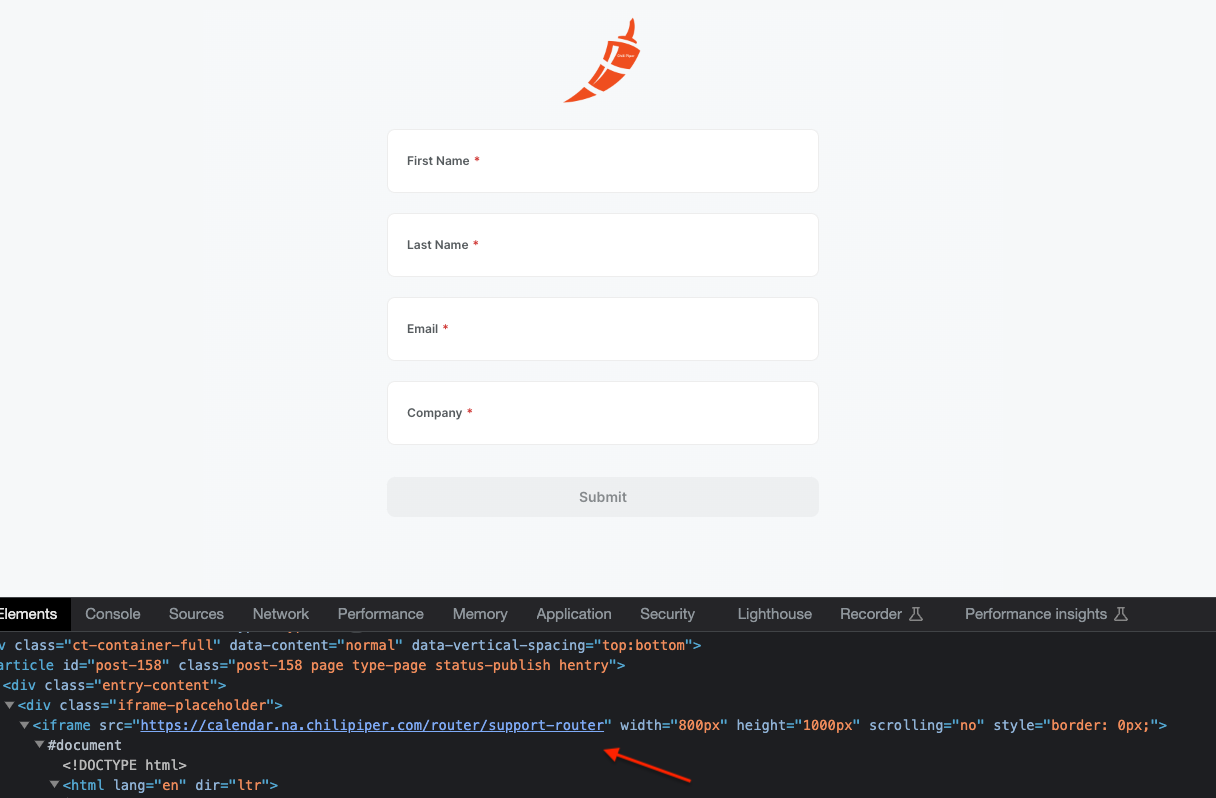
Task: Click the chili pepper logo
Action: click(x=602, y=60)
